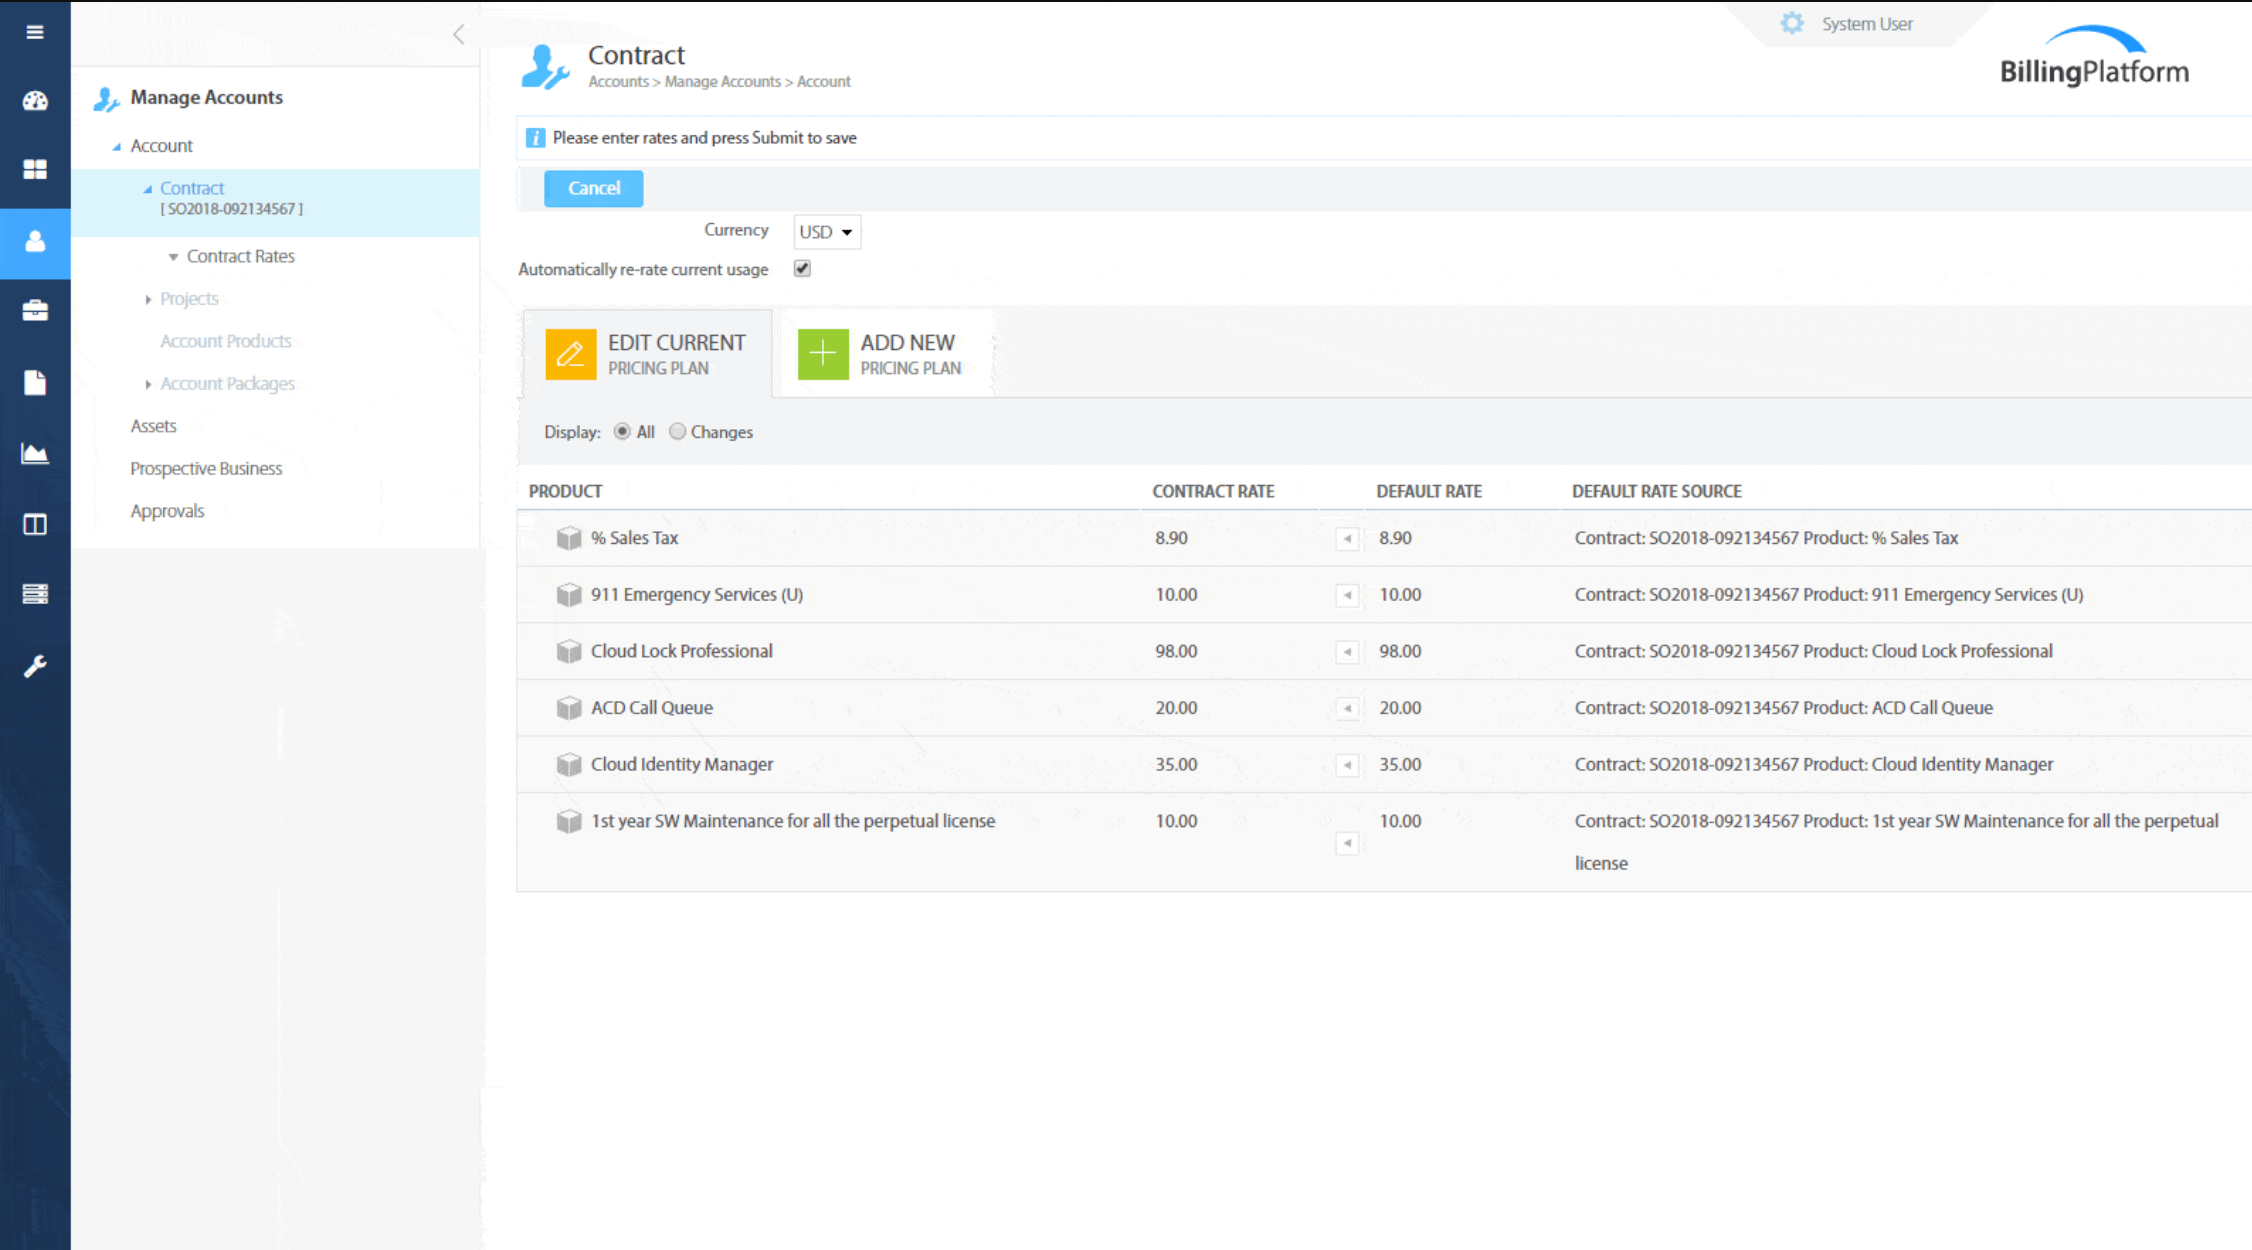Select the All display radio button
2252x1250 pixels.
622,431
